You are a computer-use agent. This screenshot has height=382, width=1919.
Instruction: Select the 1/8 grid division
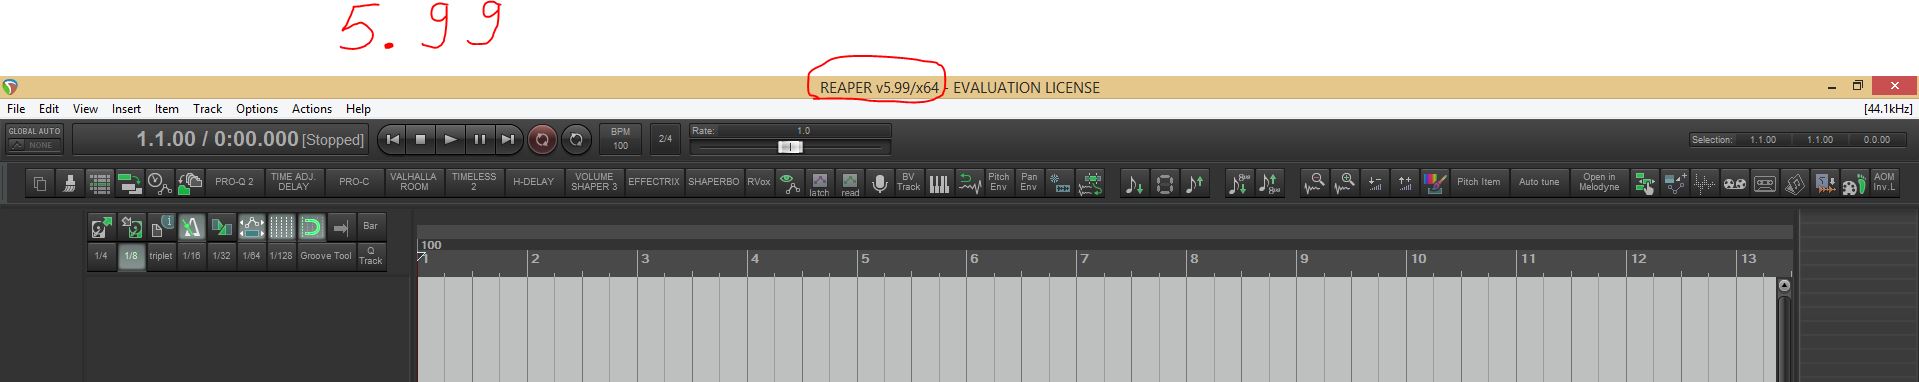tap(131, 256)
